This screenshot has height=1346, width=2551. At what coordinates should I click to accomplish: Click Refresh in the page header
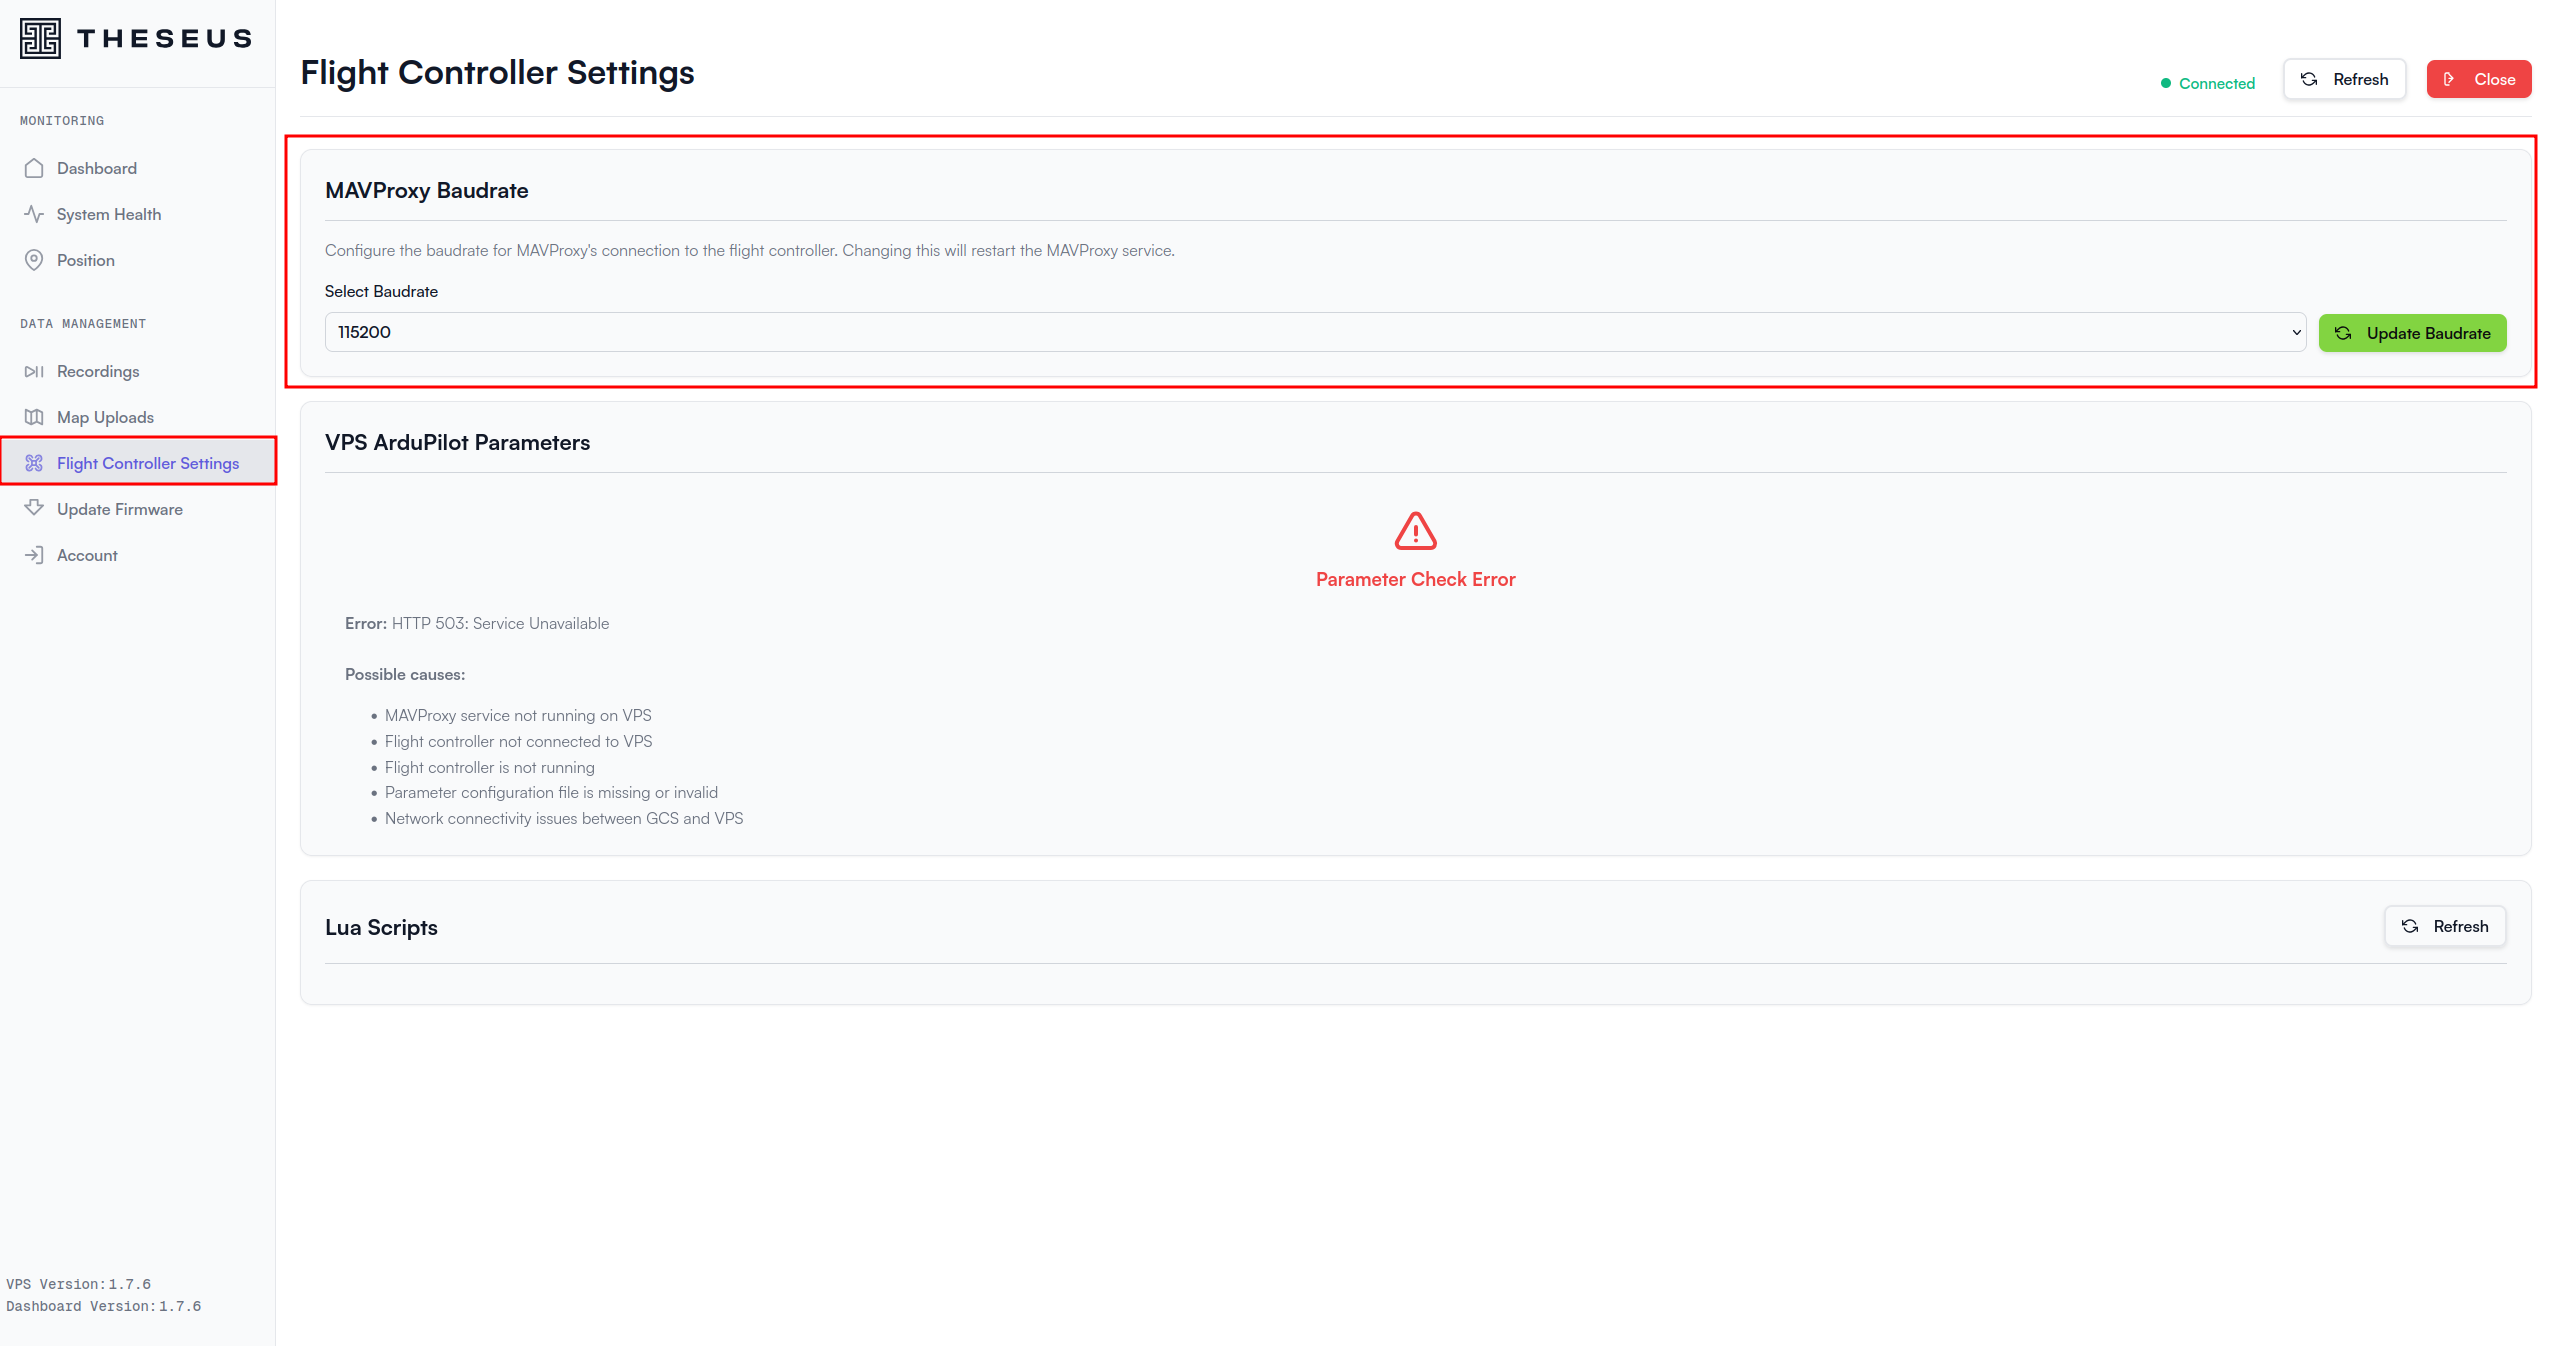(x=2343, y=79)
